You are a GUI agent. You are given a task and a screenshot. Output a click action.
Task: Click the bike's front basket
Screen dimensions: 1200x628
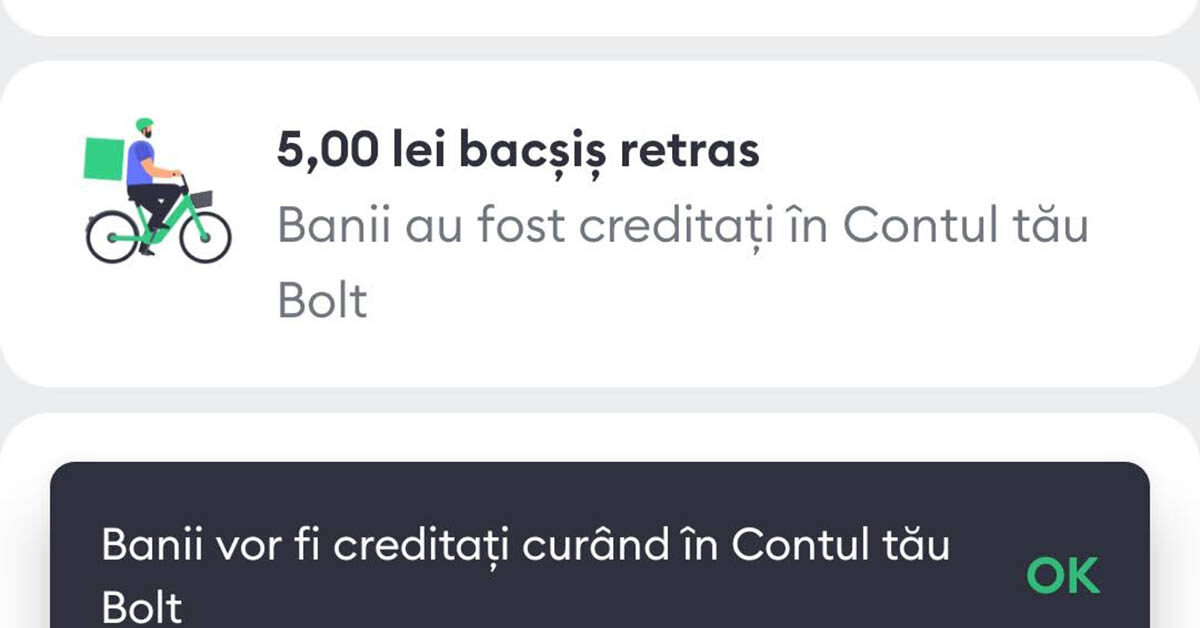(201, 198)
